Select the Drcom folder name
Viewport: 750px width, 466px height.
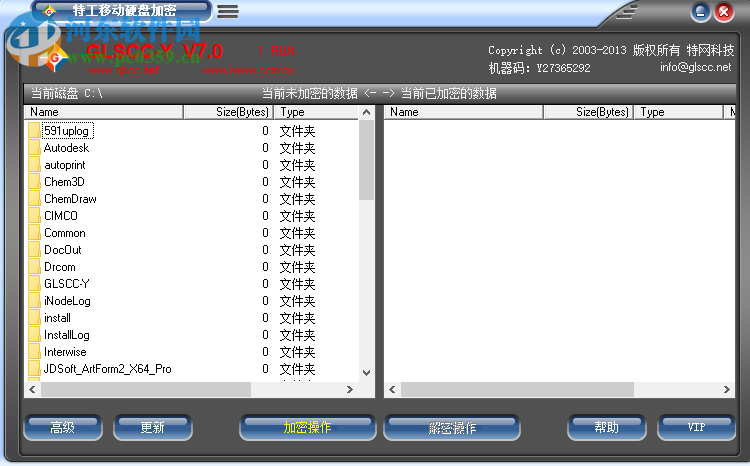[x=60, y=267]
